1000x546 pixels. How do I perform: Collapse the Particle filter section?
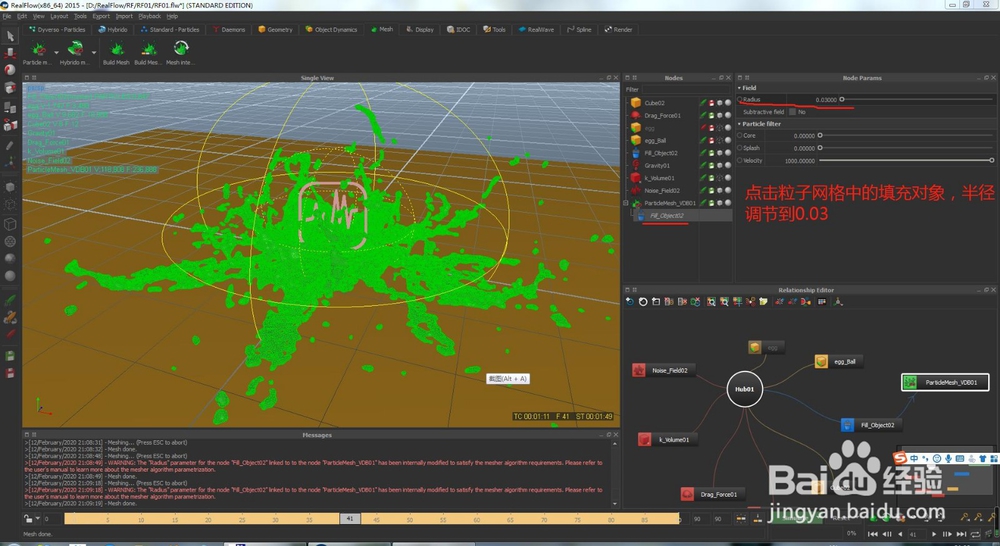[x=739, y=124]
